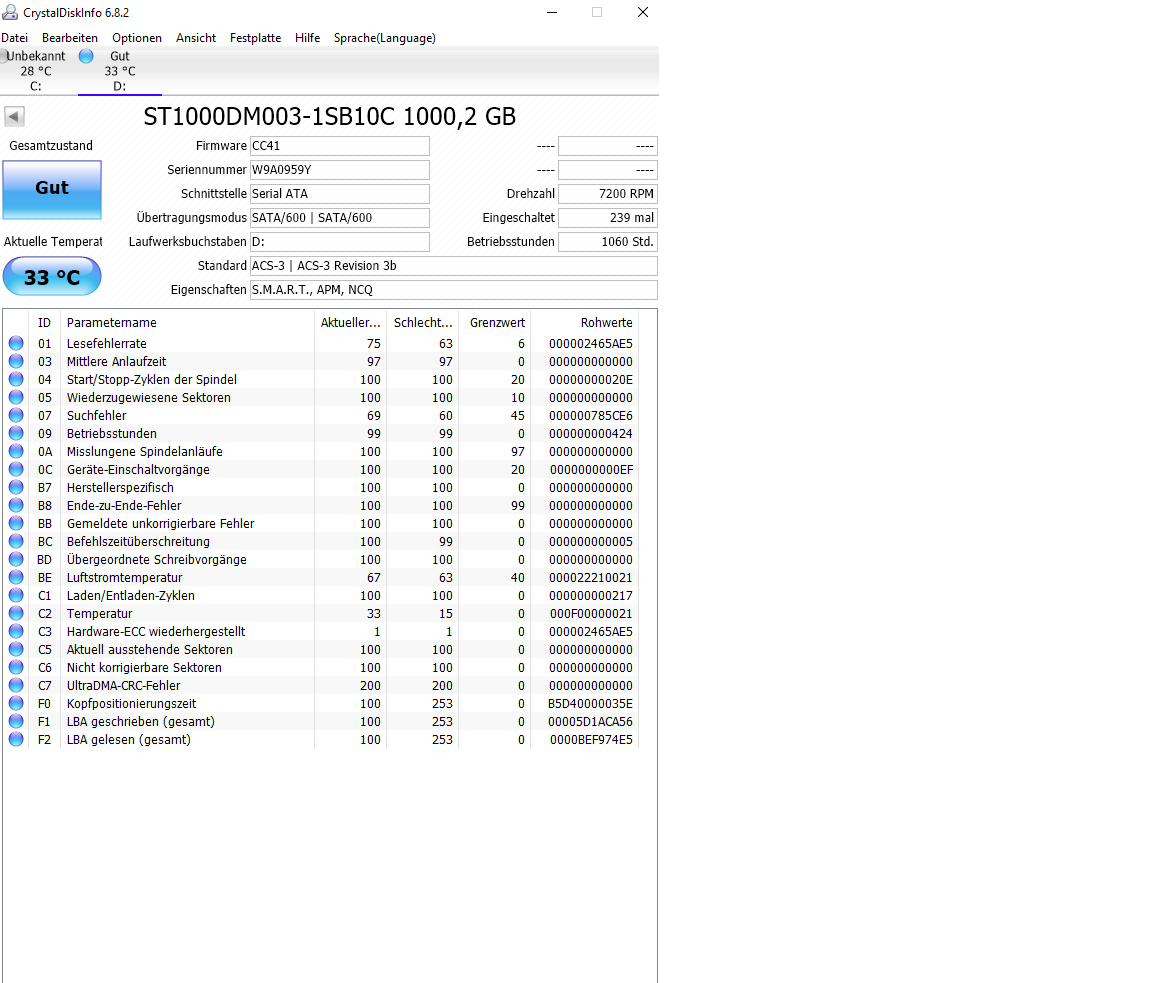Click status orb of Geräte-Einschaltvorgänge row

pos(16,469)
